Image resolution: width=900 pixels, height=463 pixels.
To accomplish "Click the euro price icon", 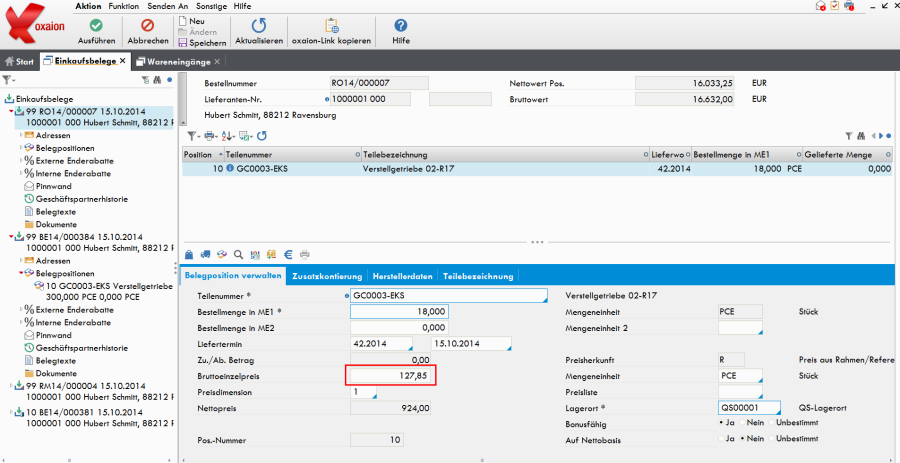I will click(x=289, y=254).
